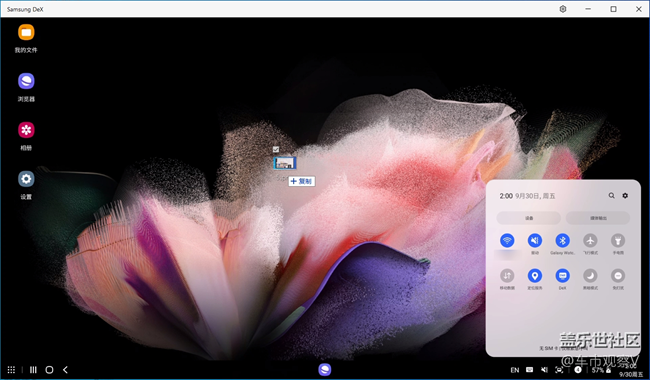This screenshot has width=650, height=380.
Task: Open the apps grid on the DeX taskbar
Action: pos(11,370)
